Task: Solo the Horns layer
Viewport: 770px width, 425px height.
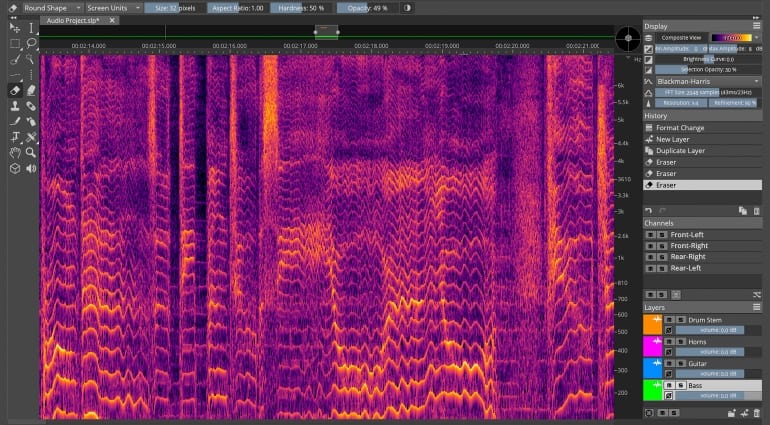Action: (680, 341)
